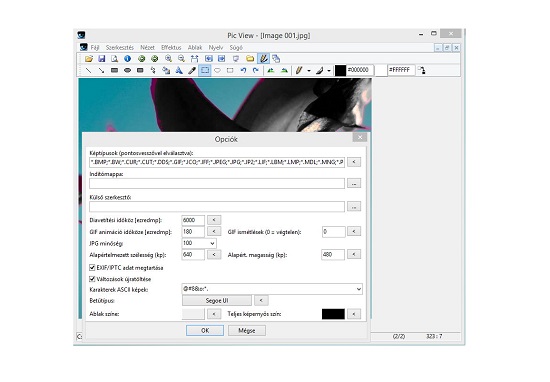
Task: Open the Nézet menu
Action: pos(147,47)
